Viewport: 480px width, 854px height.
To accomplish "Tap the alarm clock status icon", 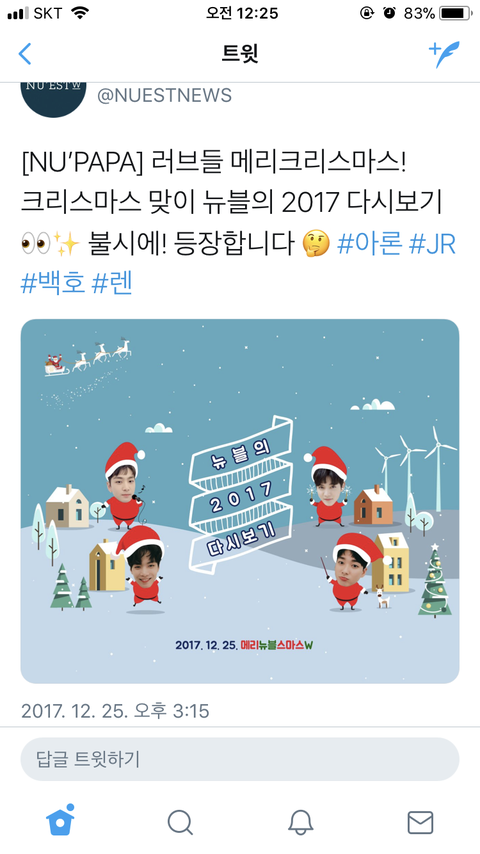I will point(389,13).
